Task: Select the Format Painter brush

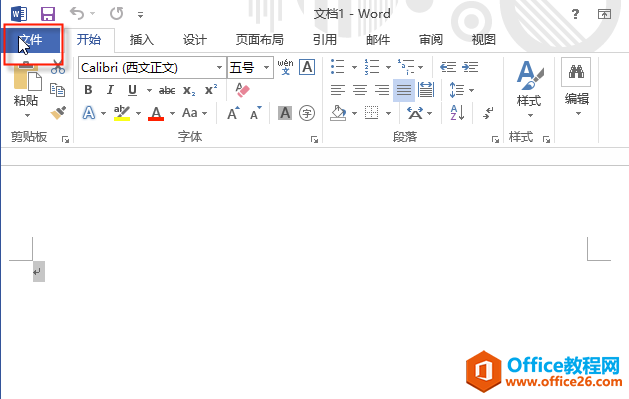Action: click(58, 113)
